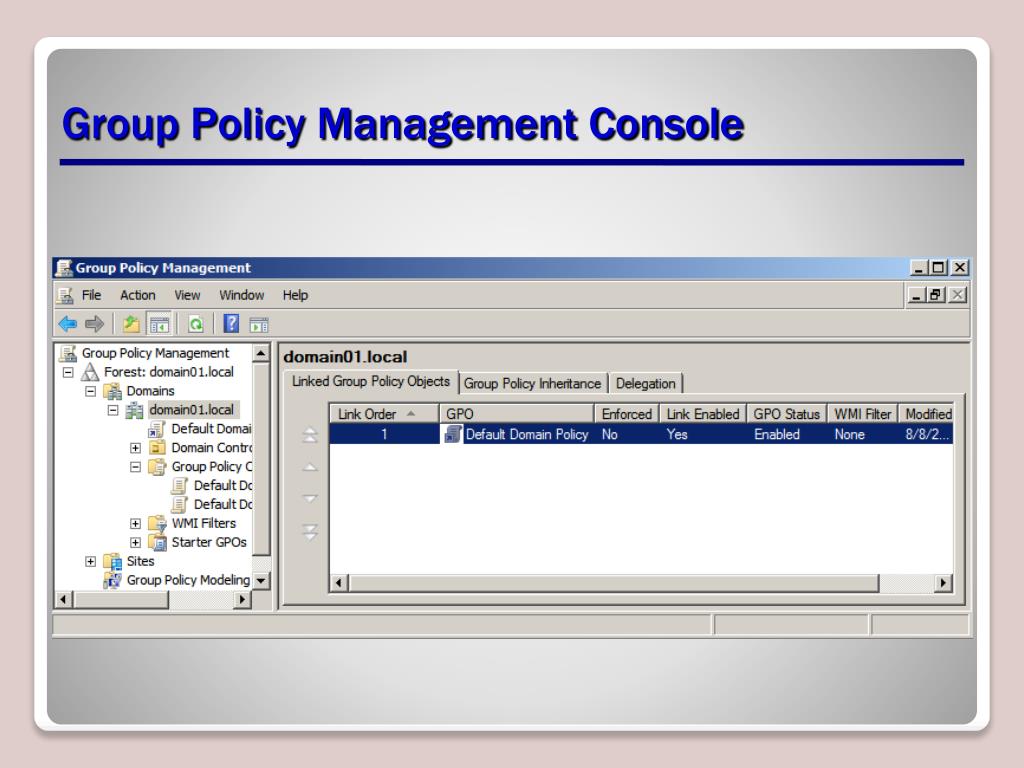Viewport: 1024px width, 768px height.
Task: Click the Back arrow toolbar icon
Action: click(x=68, y=323)
